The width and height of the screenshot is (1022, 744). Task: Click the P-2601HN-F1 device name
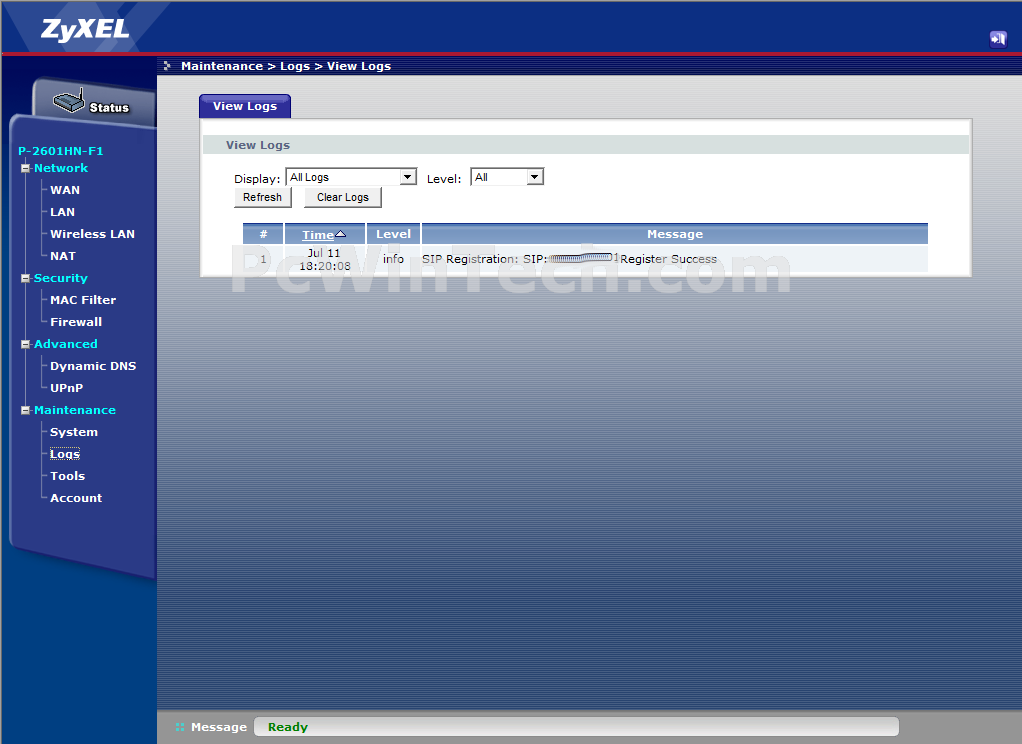coord(61,151)
